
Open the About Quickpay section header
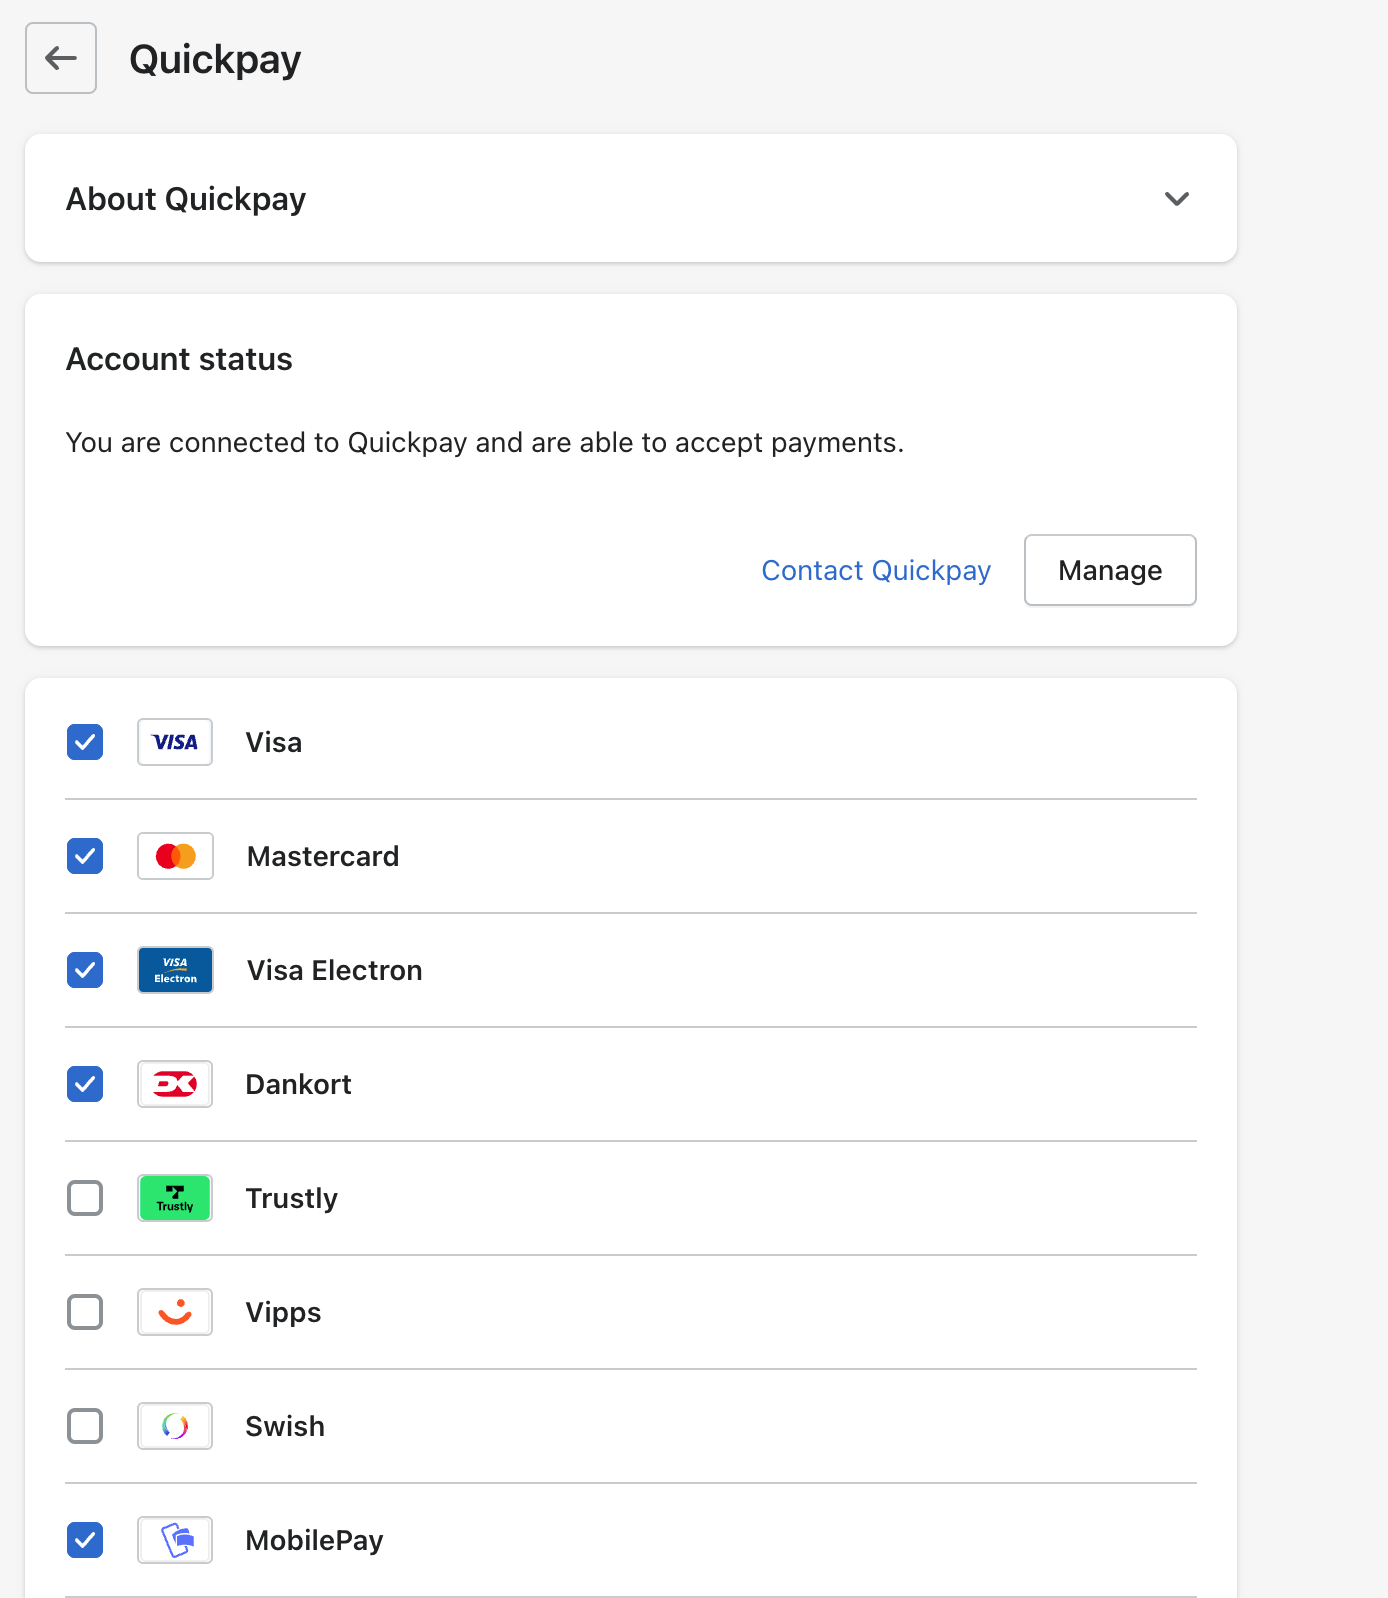pos(631,198)
